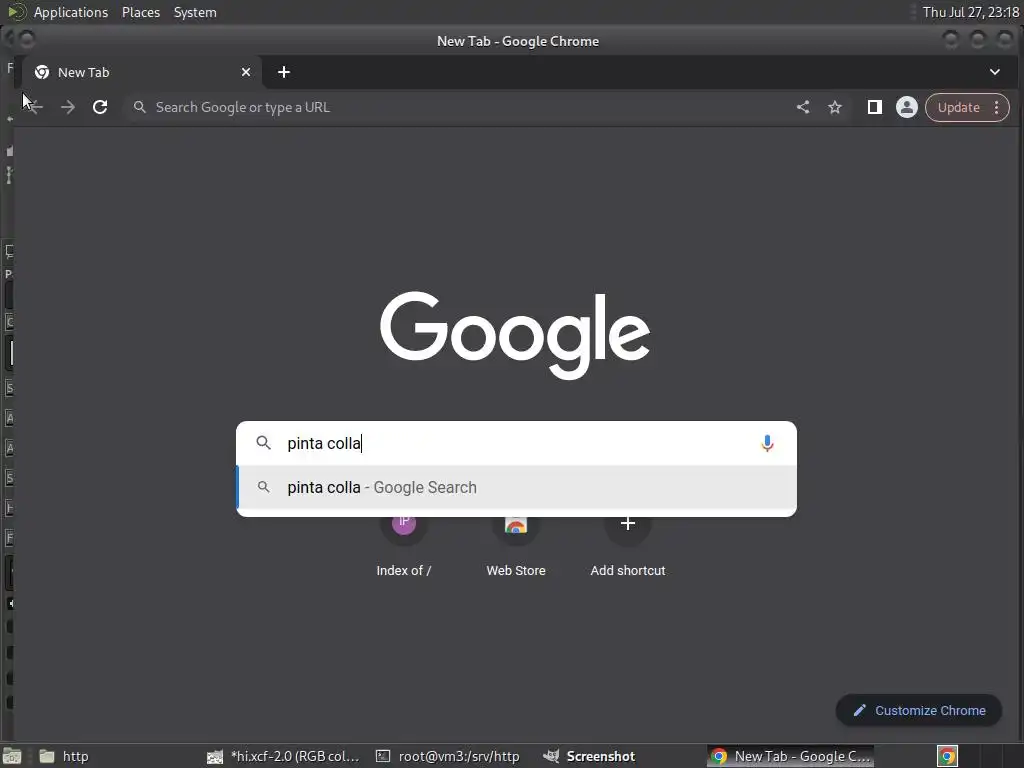Image resolution: width=1024 pixels, height=768 pixels.
Task: Share this page via the share icon
Action: [x=803, y=107]
